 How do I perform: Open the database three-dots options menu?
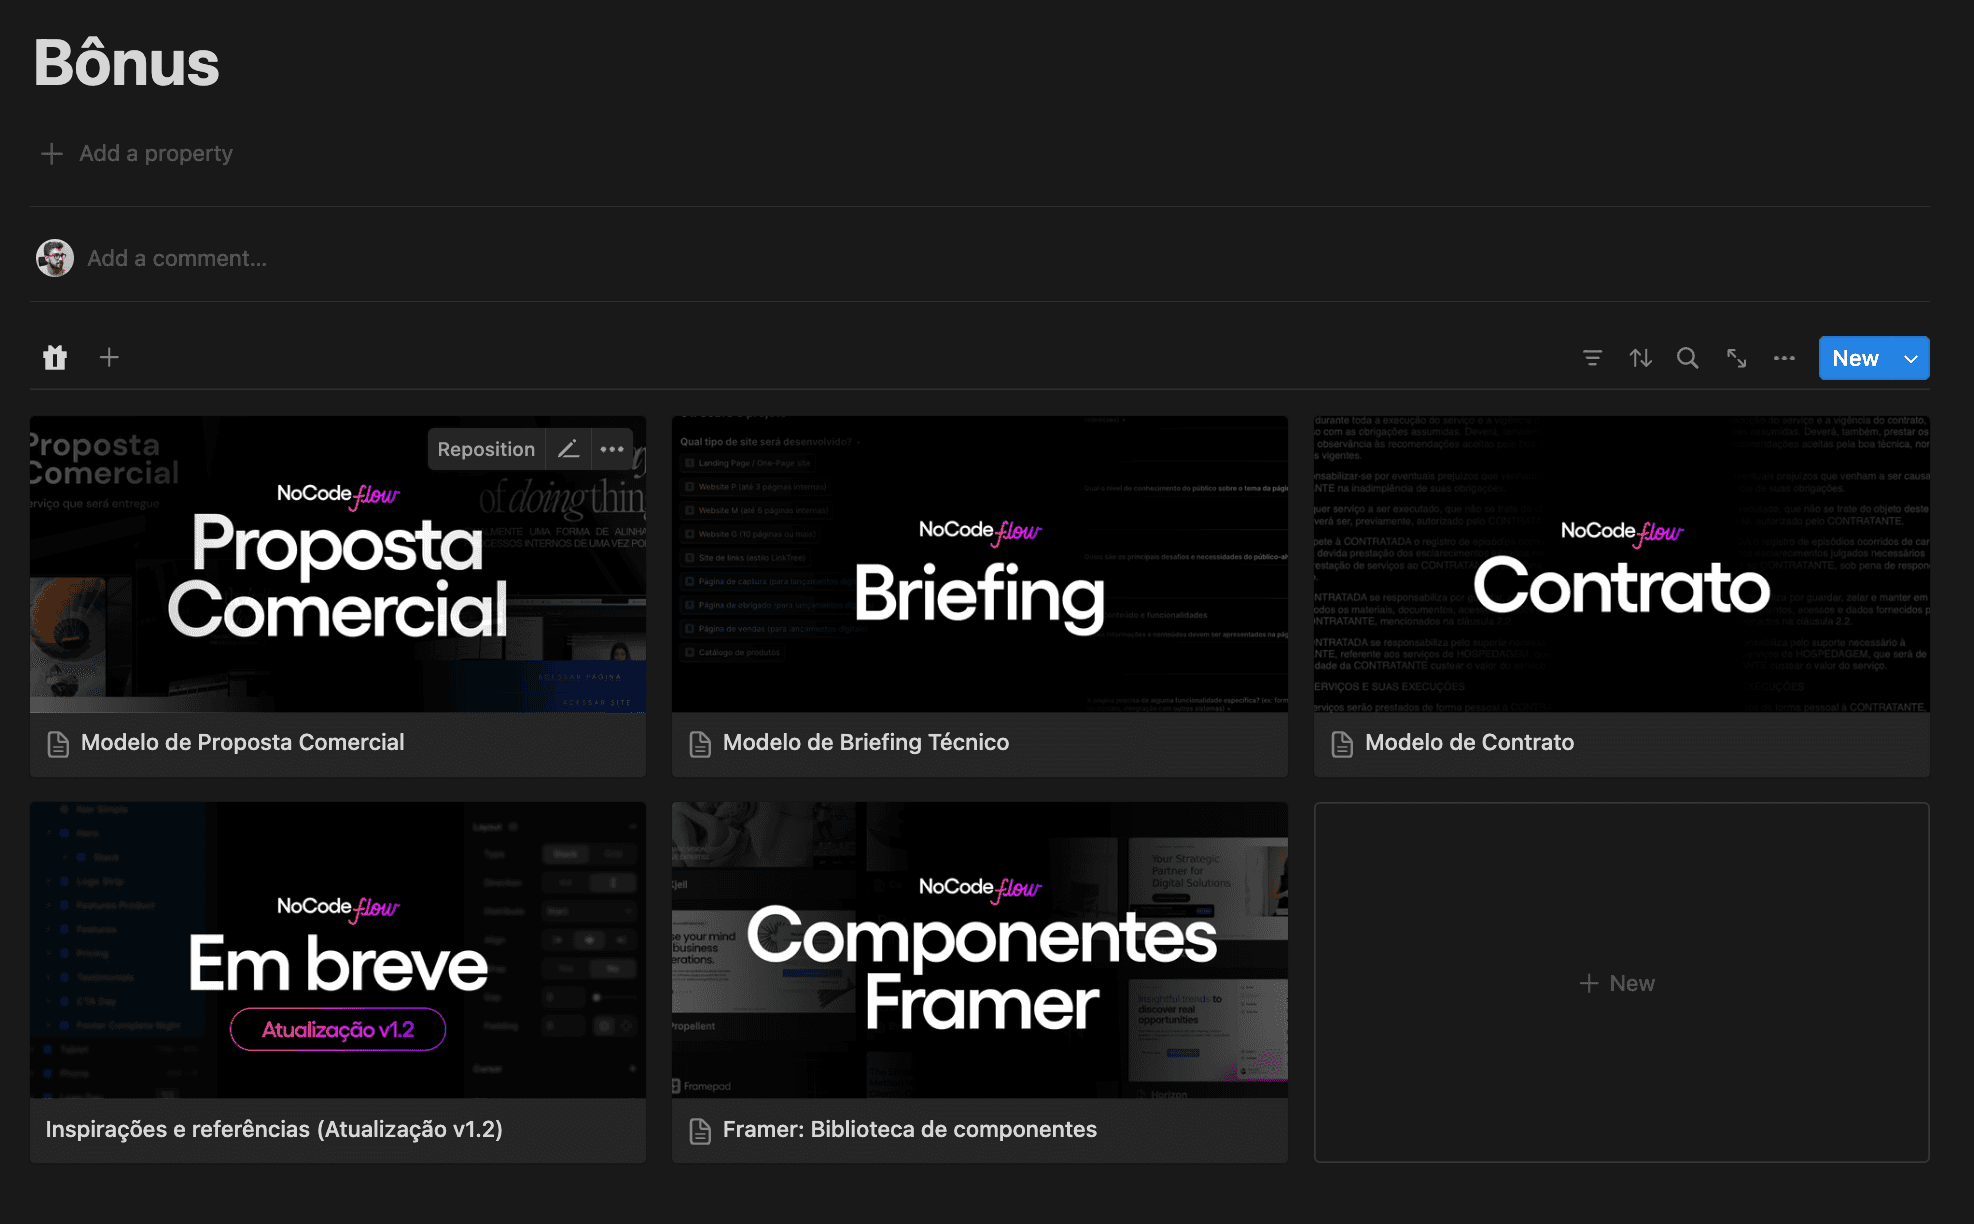(1784, 358)
